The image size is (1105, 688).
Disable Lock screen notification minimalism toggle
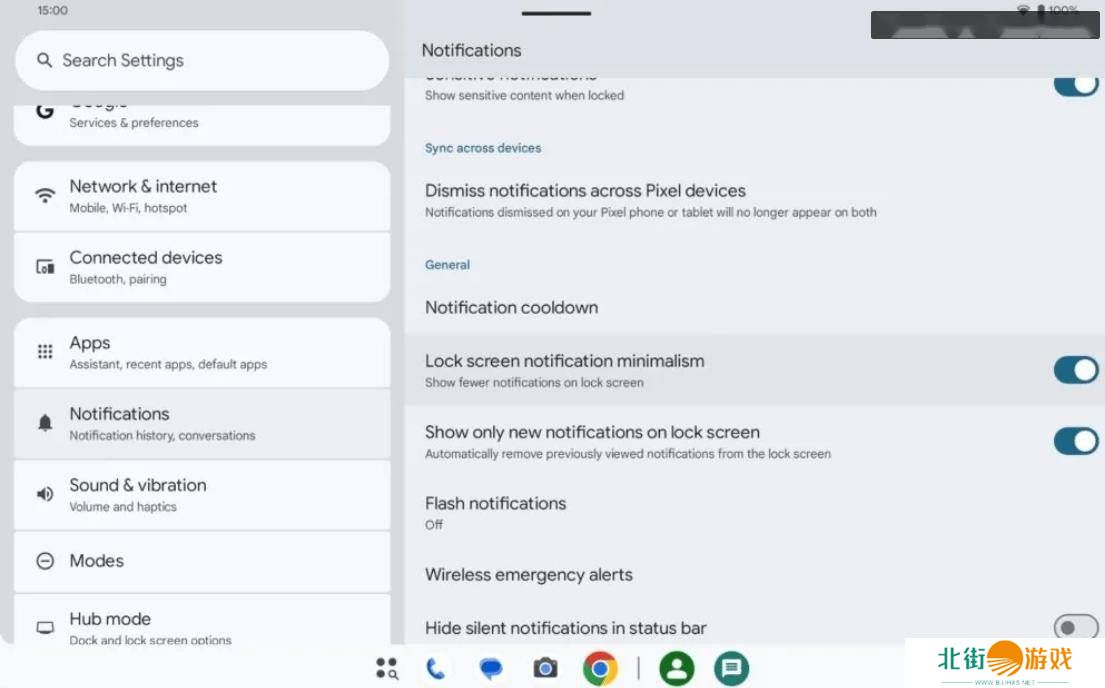(x=1075, y=370)
